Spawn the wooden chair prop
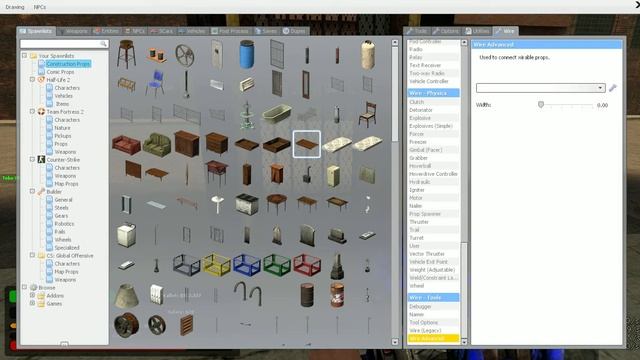 click(367, 114)
